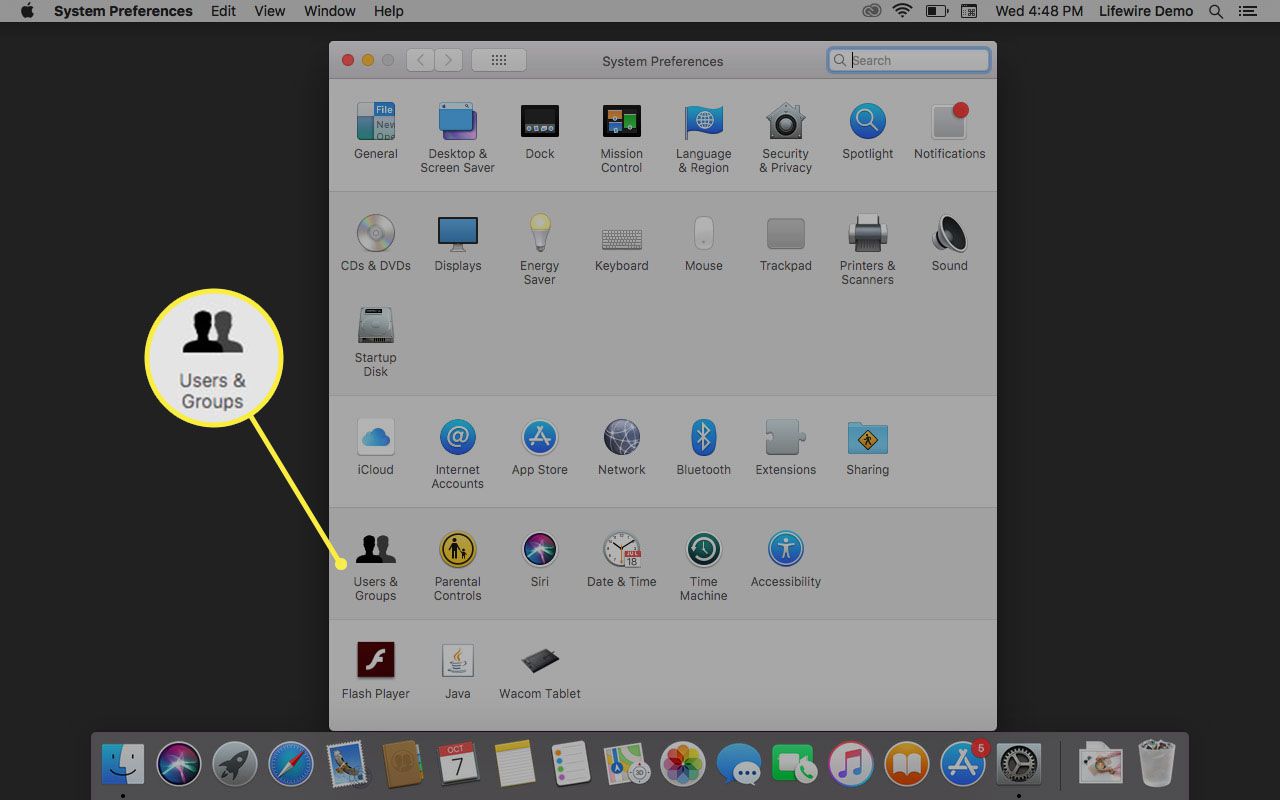Open the View menu
The image size is (1280, 800).
tap(270, 11)
